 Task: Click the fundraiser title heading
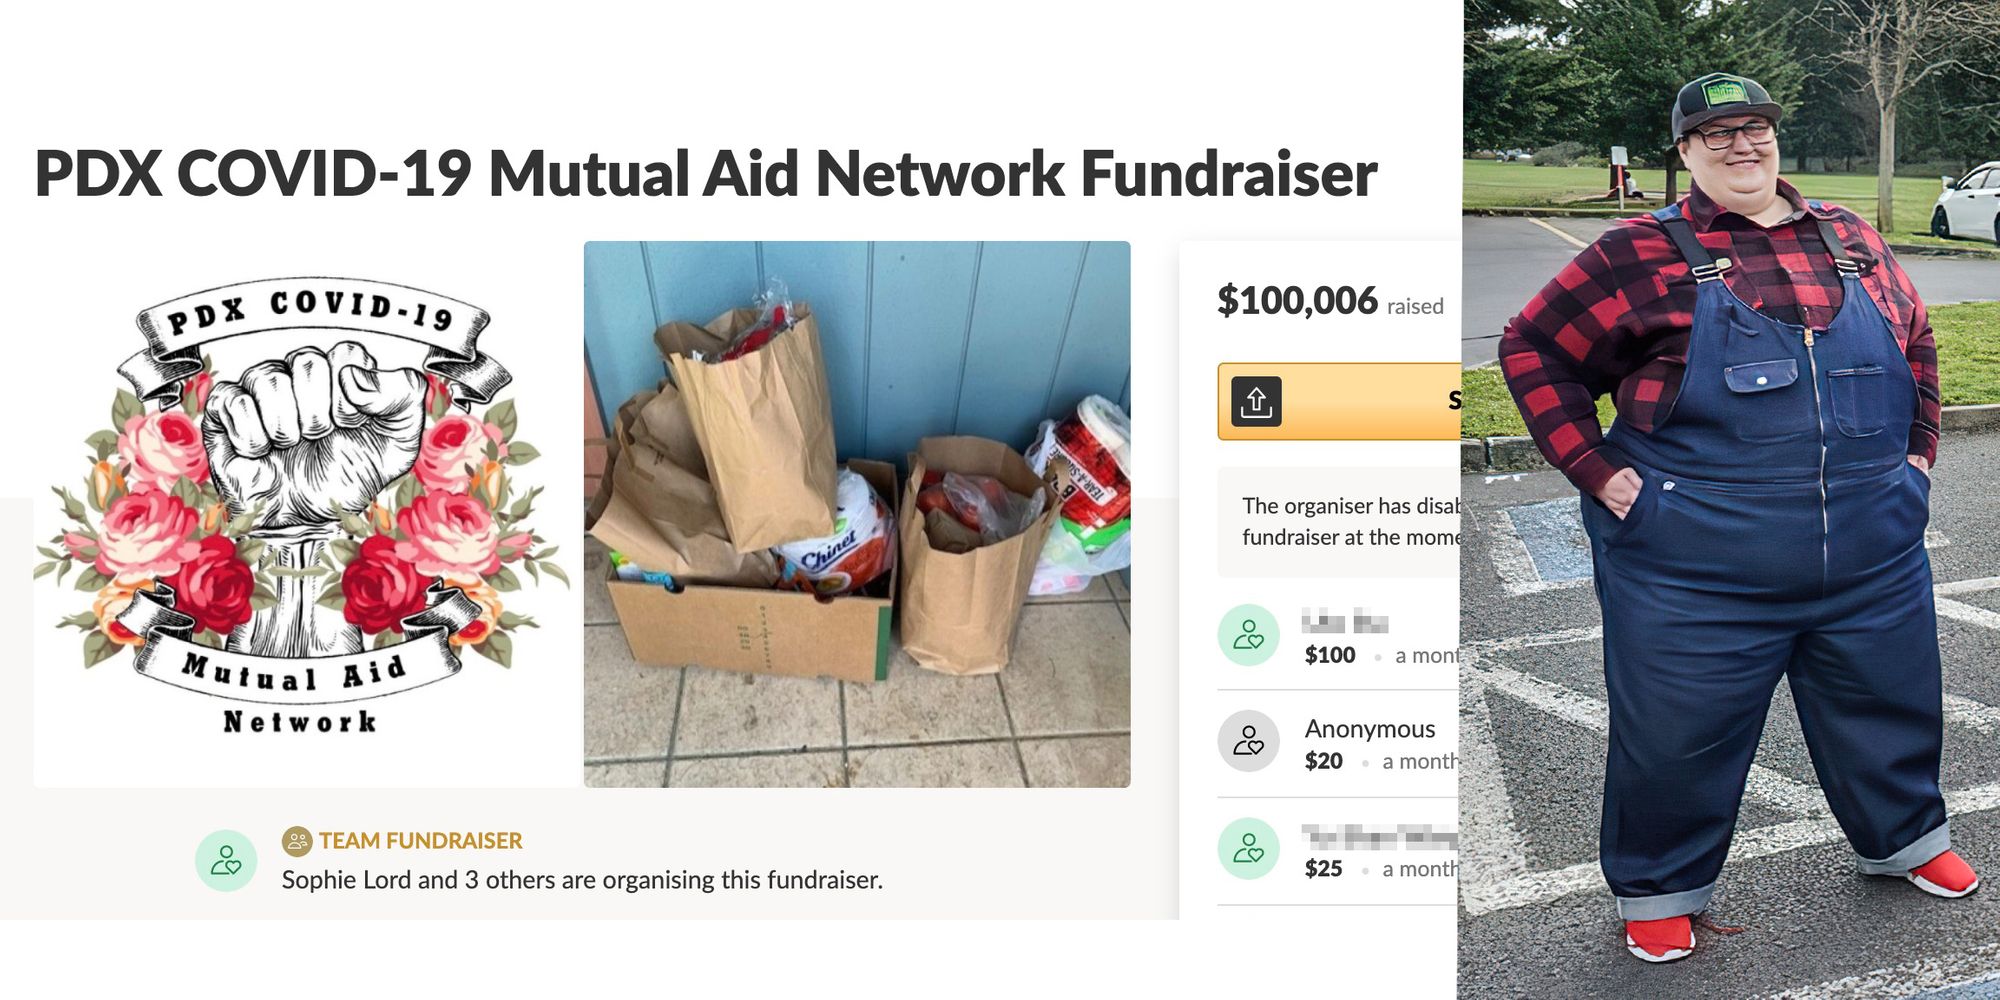pyautogui.click(x=706, y=174)
